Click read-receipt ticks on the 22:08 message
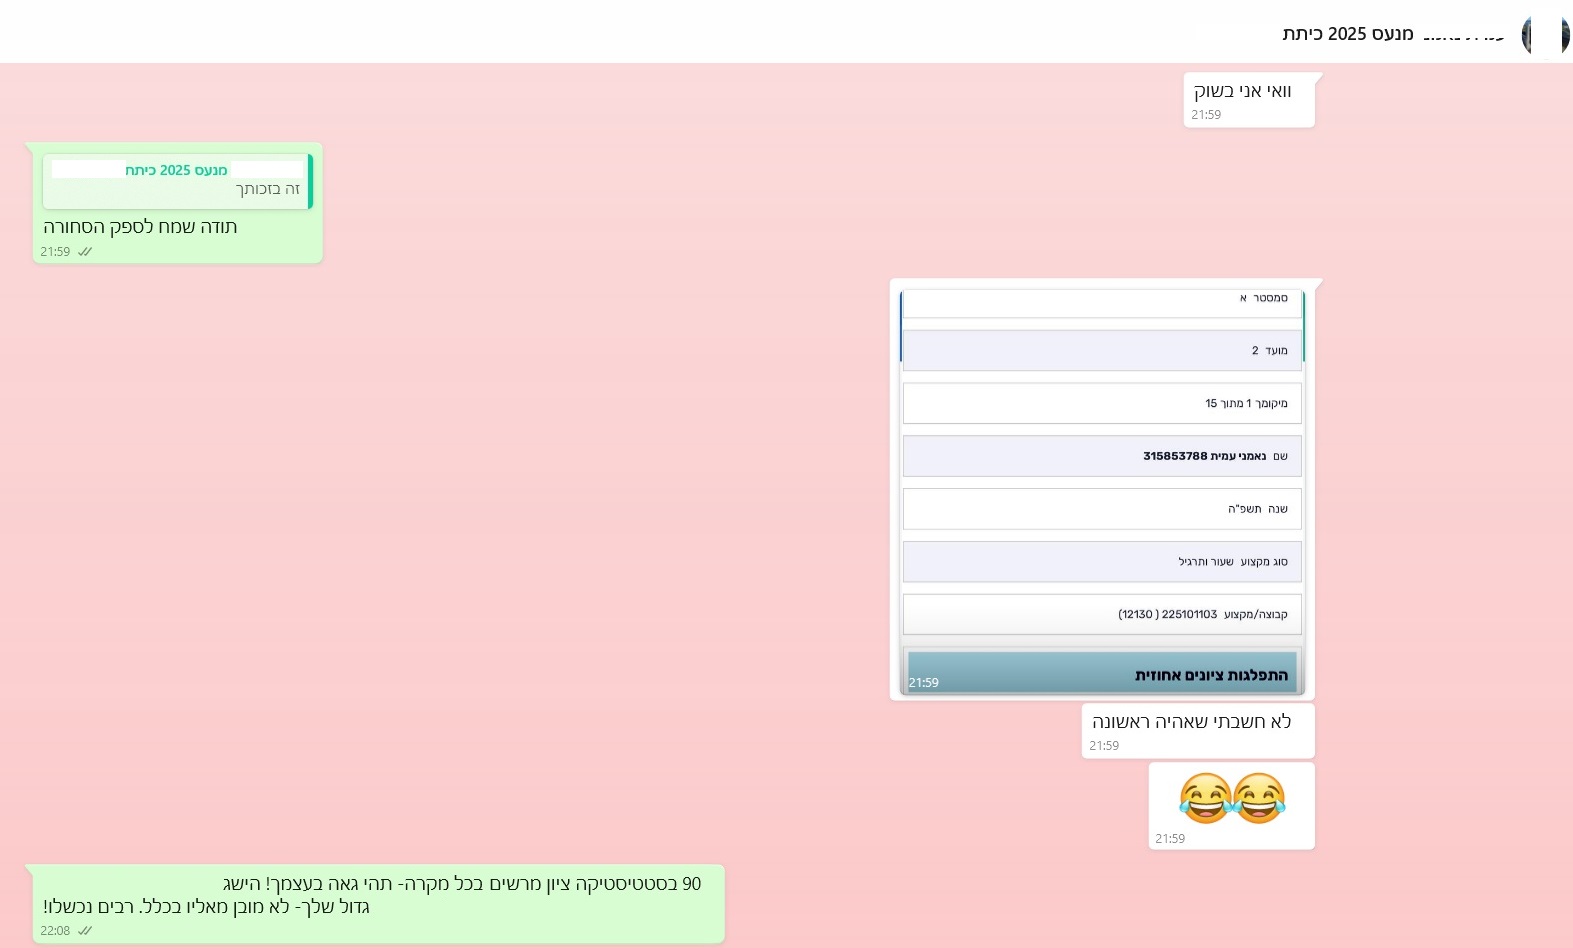 click(85, 931)
